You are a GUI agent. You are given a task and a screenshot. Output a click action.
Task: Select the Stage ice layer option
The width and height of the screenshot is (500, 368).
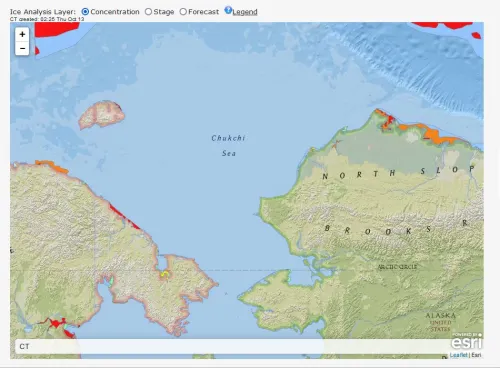click(148, 12)
